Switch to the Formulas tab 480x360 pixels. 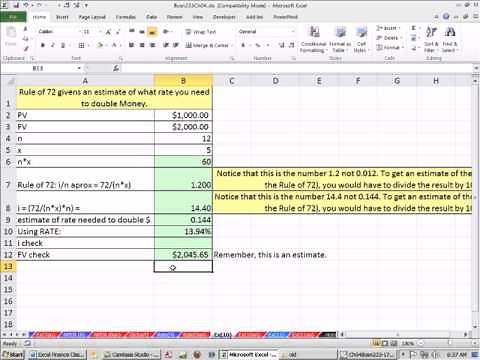point(126,17)
